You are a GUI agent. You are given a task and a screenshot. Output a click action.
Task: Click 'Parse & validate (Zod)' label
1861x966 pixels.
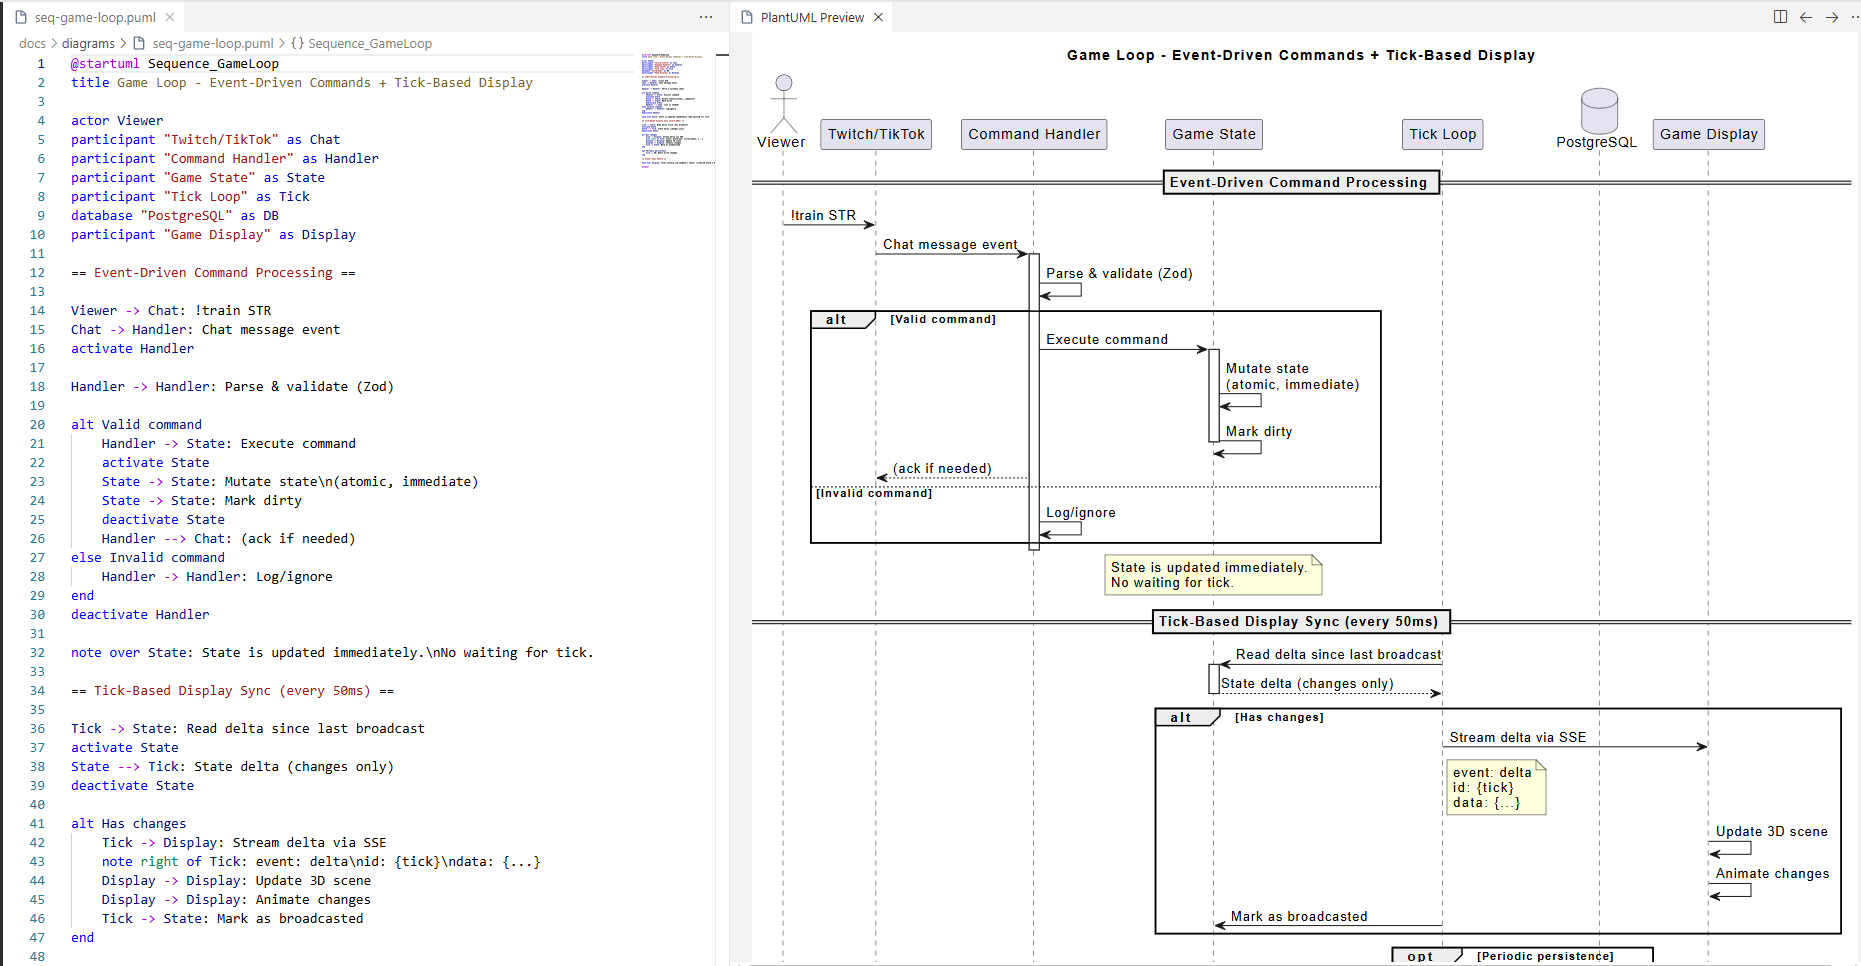point(1119,273)
